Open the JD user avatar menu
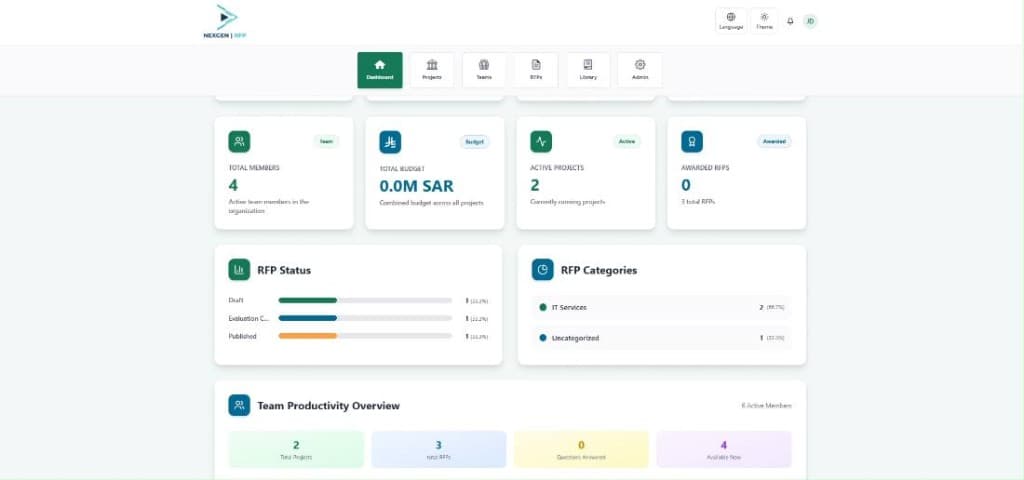 (810, 22)
